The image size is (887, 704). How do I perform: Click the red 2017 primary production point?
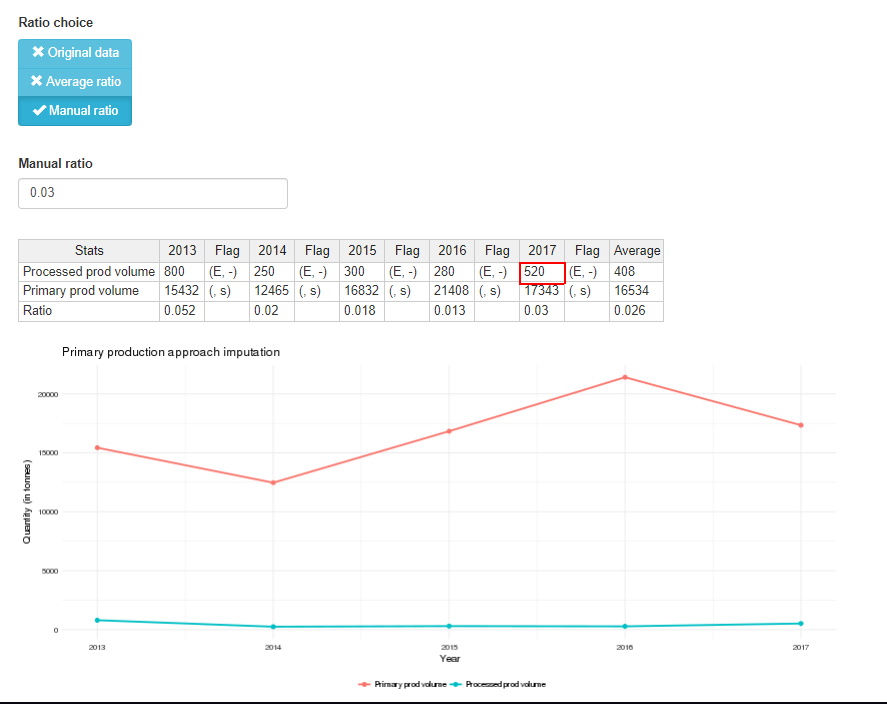tap(801, 425)
